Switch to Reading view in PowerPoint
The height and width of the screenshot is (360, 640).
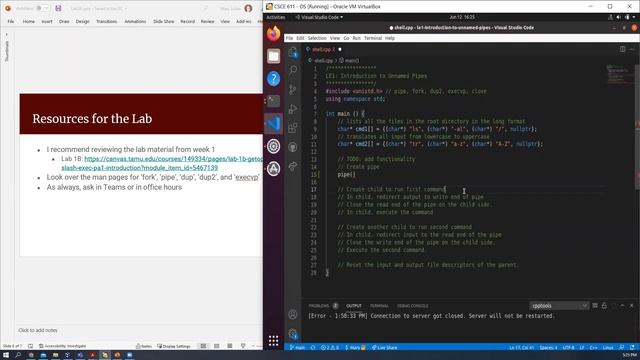pyautogui.click(x=230, y=346)
